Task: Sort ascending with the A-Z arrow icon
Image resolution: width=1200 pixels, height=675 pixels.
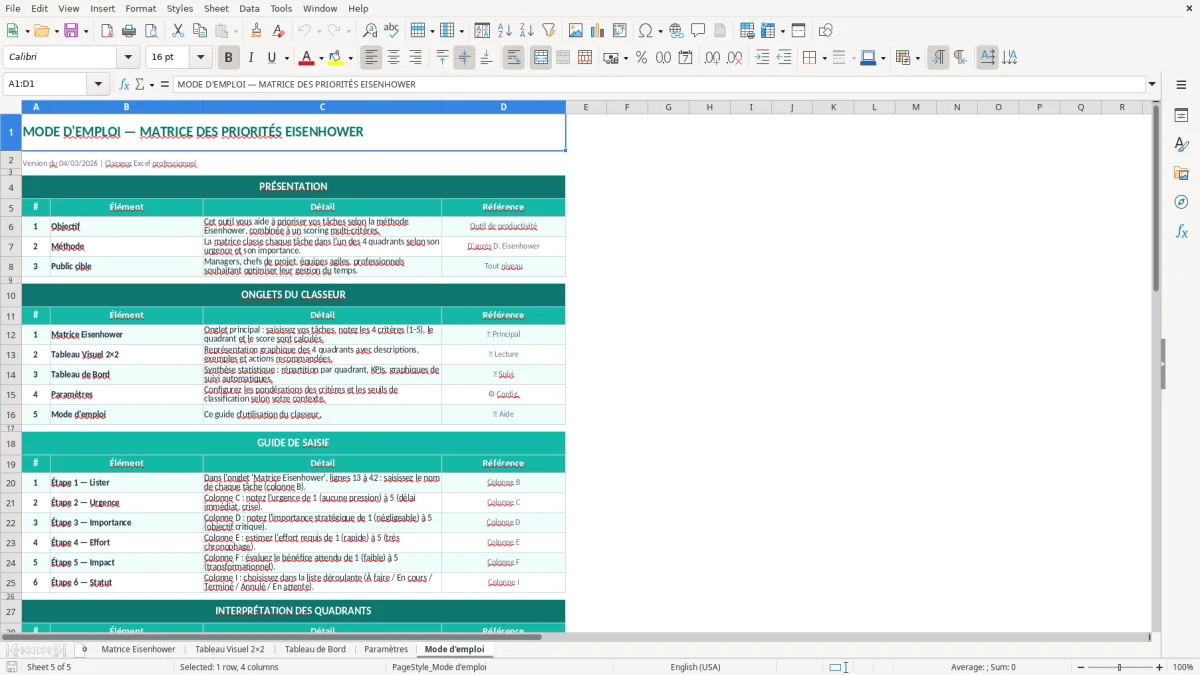Action: tap(505, 31)
